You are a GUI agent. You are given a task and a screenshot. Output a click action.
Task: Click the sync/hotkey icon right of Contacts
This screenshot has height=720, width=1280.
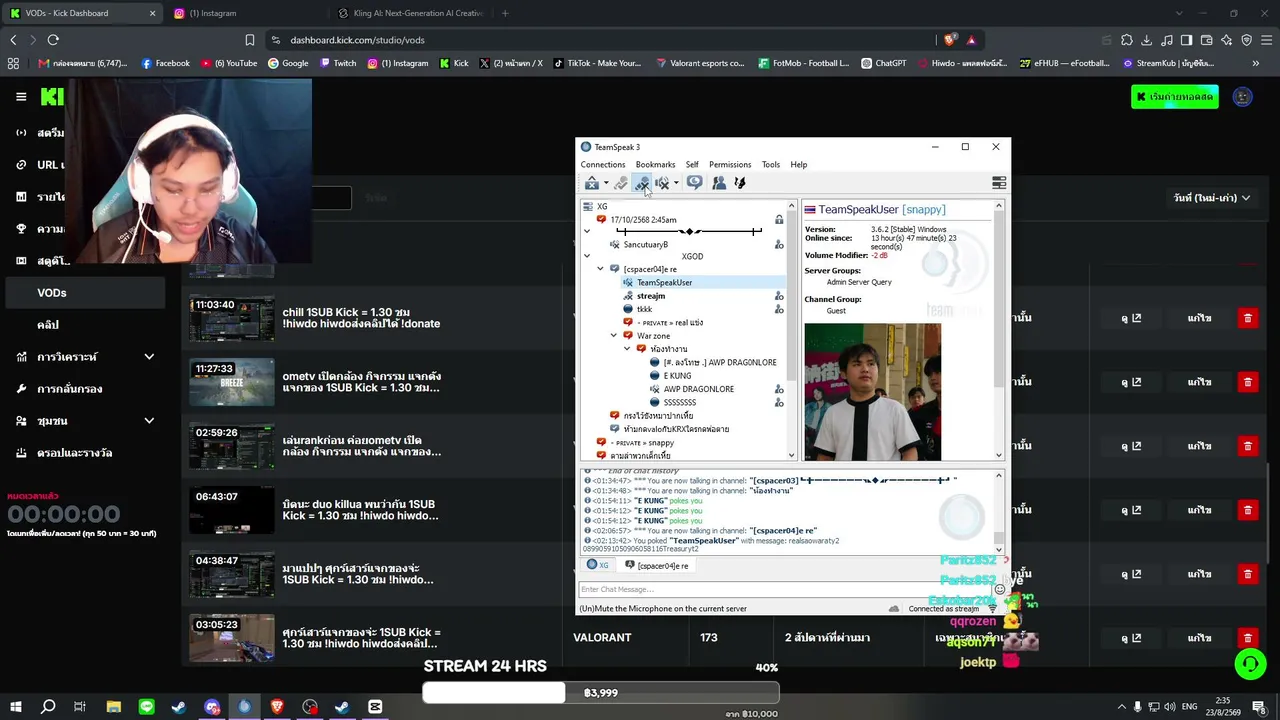tap(740, 183)
